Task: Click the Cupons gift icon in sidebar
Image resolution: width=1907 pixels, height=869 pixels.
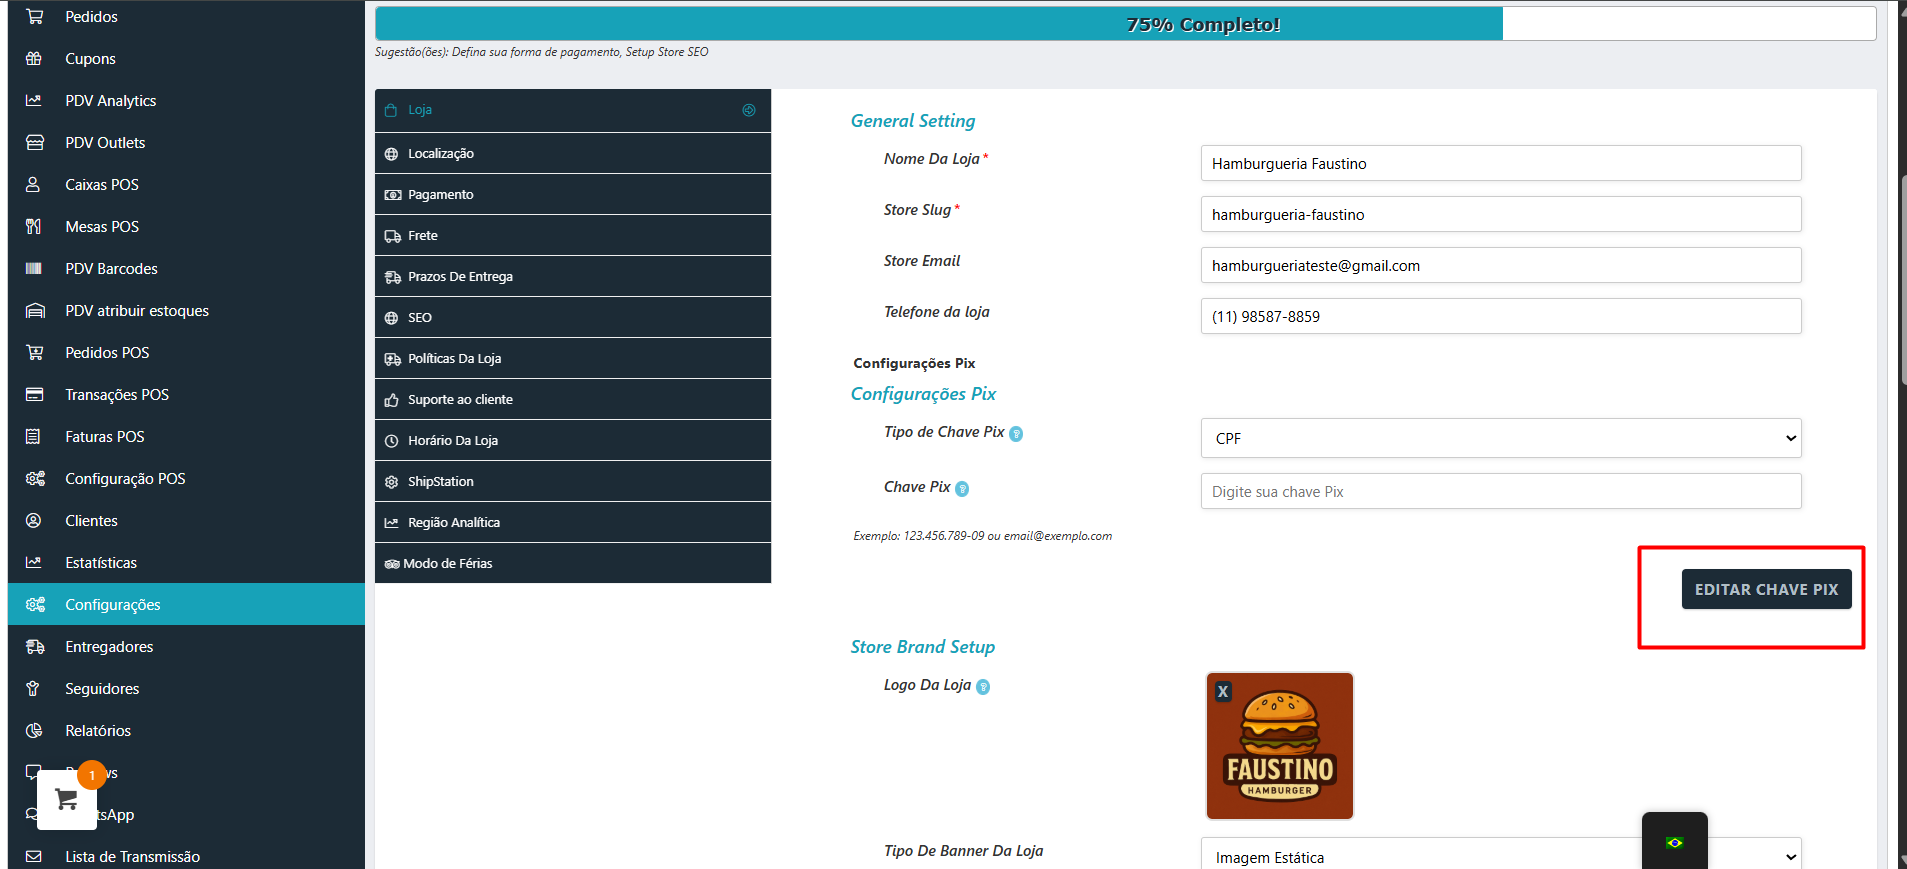Action: pos(34,59)
